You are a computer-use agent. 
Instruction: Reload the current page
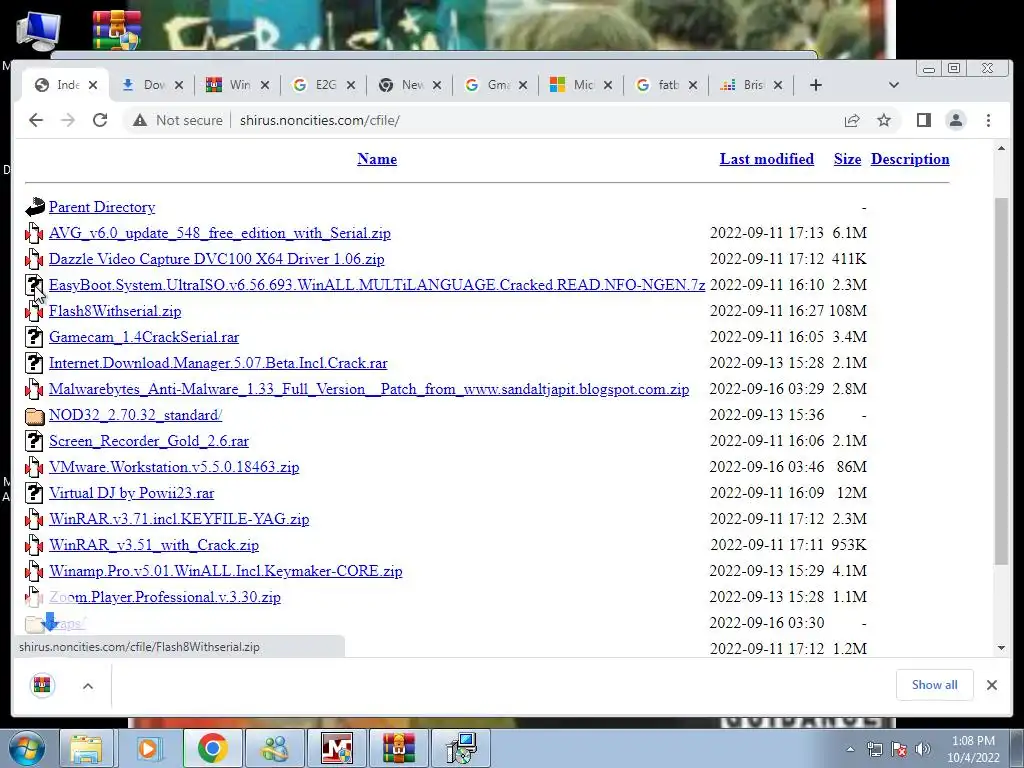point(100,120)
